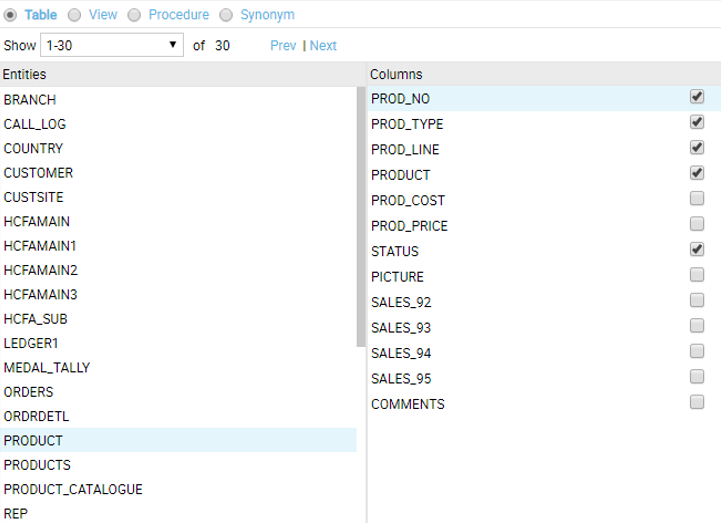Image resolution: width=721 pixels, height=523 pixels.
Task: Check the PROD_COST column checkbox
Action: [697, 198]
